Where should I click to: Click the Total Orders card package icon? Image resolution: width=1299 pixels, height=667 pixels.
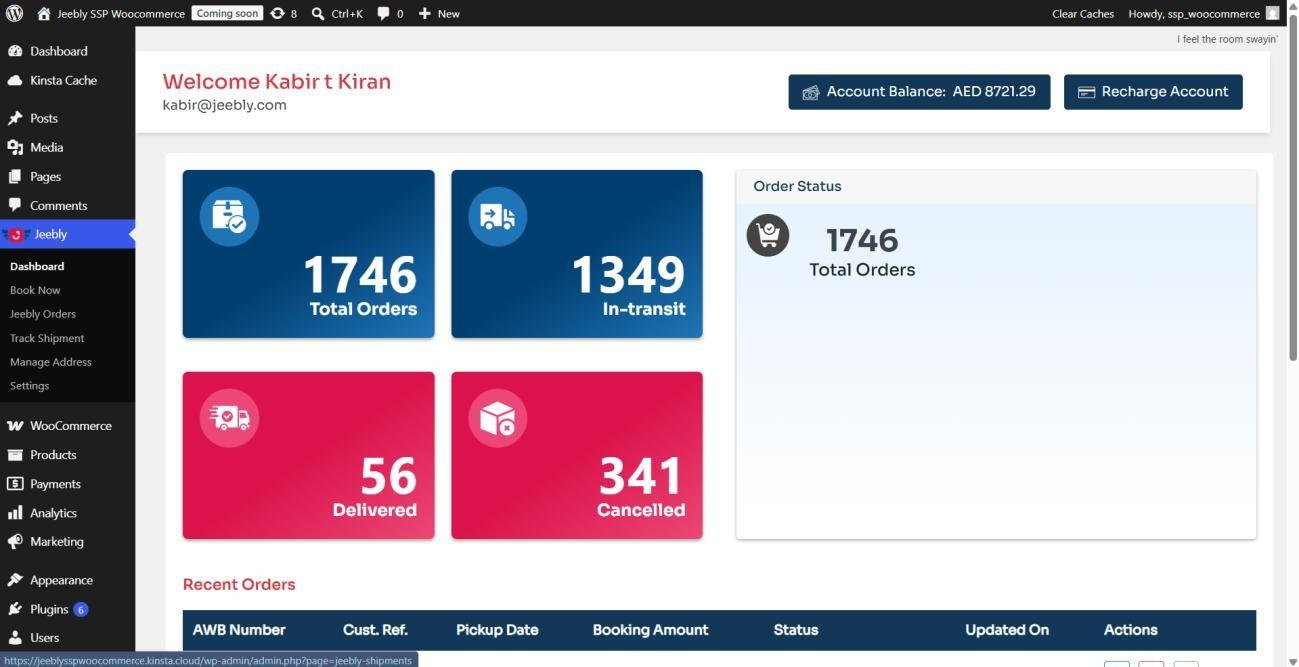(x=229, y=216)
